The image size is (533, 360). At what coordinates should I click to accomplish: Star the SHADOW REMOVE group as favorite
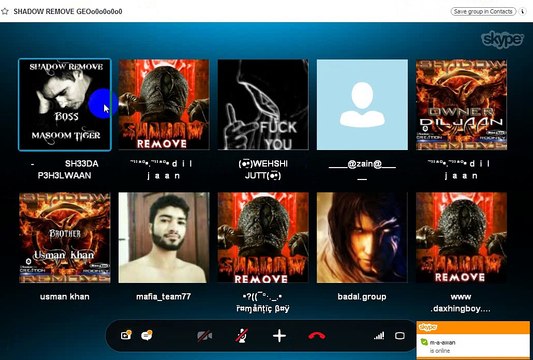pos(5,12)
